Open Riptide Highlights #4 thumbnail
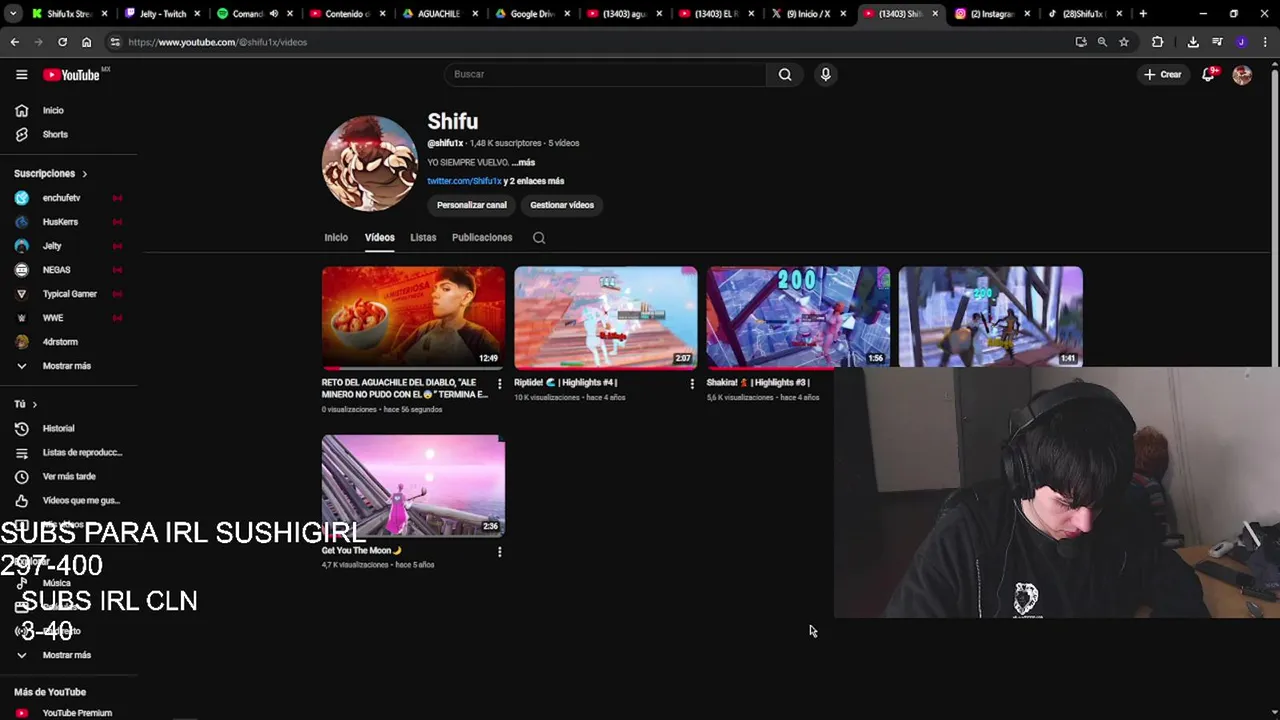Screen dimensions: 1280x720 pos(606,317)
